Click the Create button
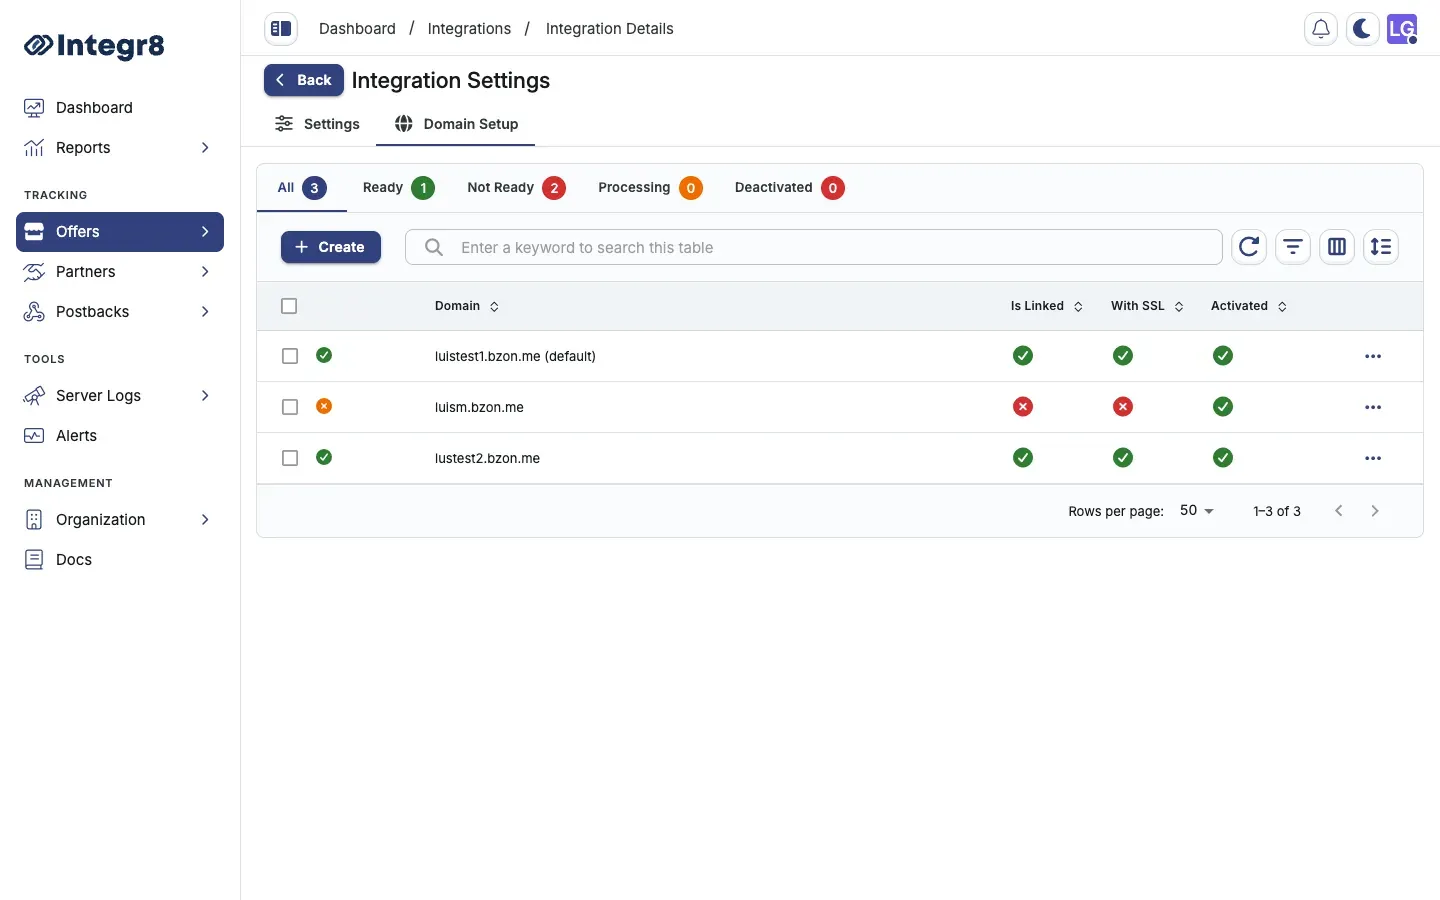Screen dimensions: 1440x900 point(331,247)
